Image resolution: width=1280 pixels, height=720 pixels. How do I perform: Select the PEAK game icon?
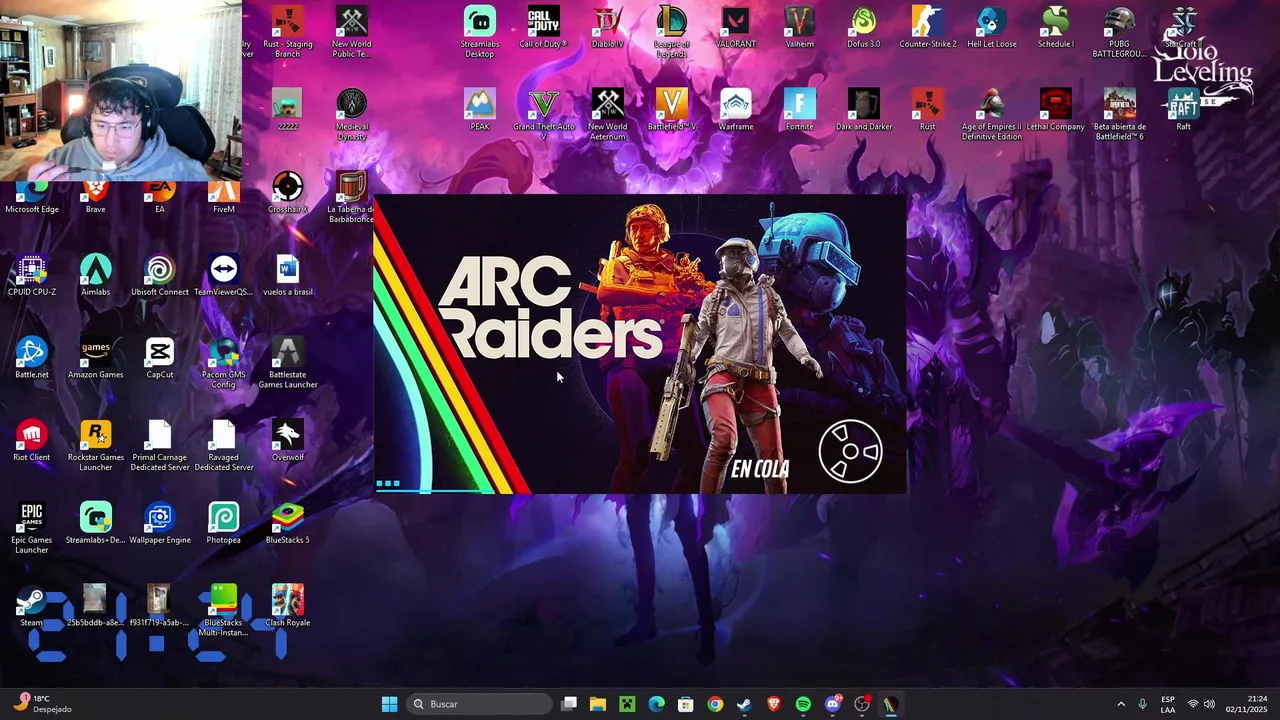[480, 110]
